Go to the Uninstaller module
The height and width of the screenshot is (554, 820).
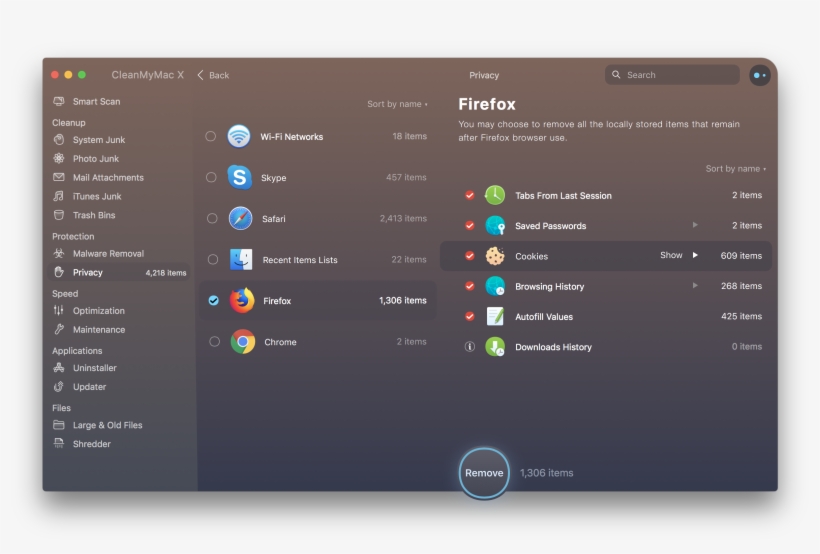tap(94, 368)
